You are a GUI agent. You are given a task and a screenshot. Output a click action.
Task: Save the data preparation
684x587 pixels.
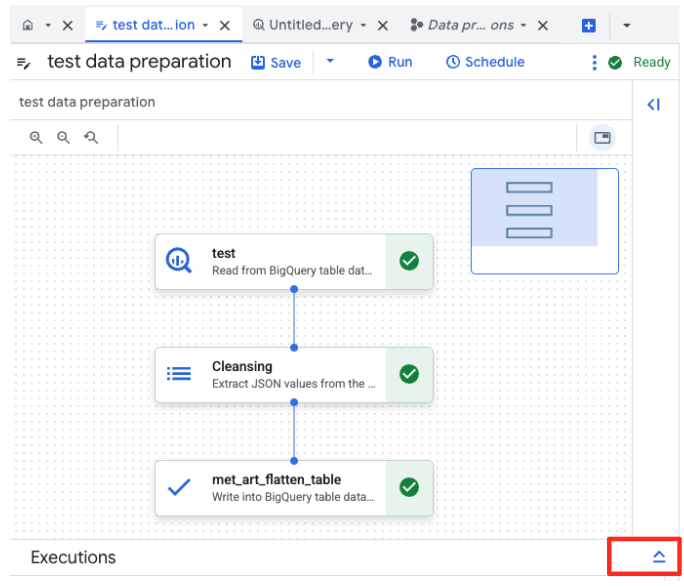coord(275,62)
